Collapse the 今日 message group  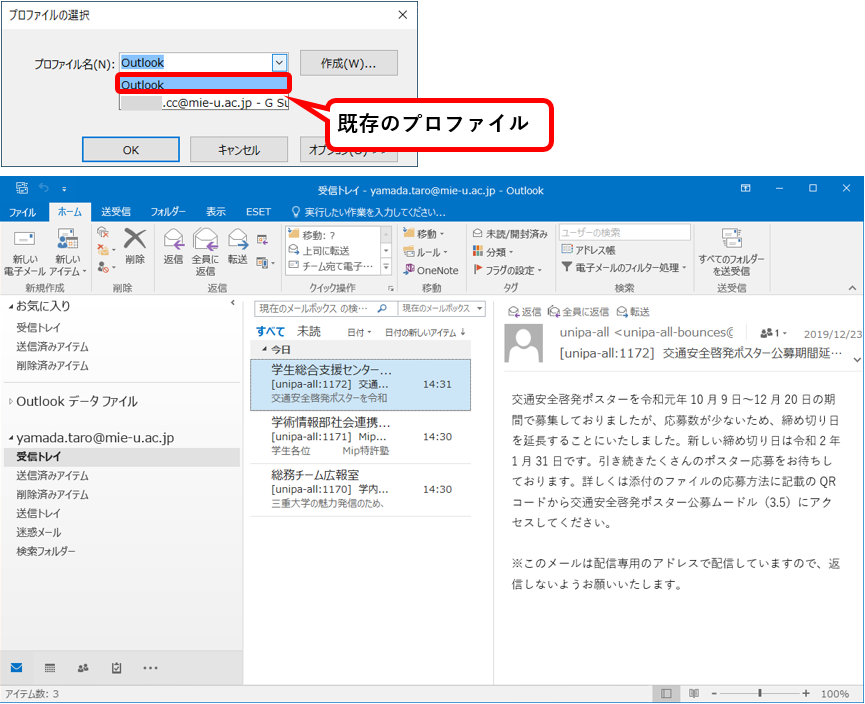[x=264, y=350]
